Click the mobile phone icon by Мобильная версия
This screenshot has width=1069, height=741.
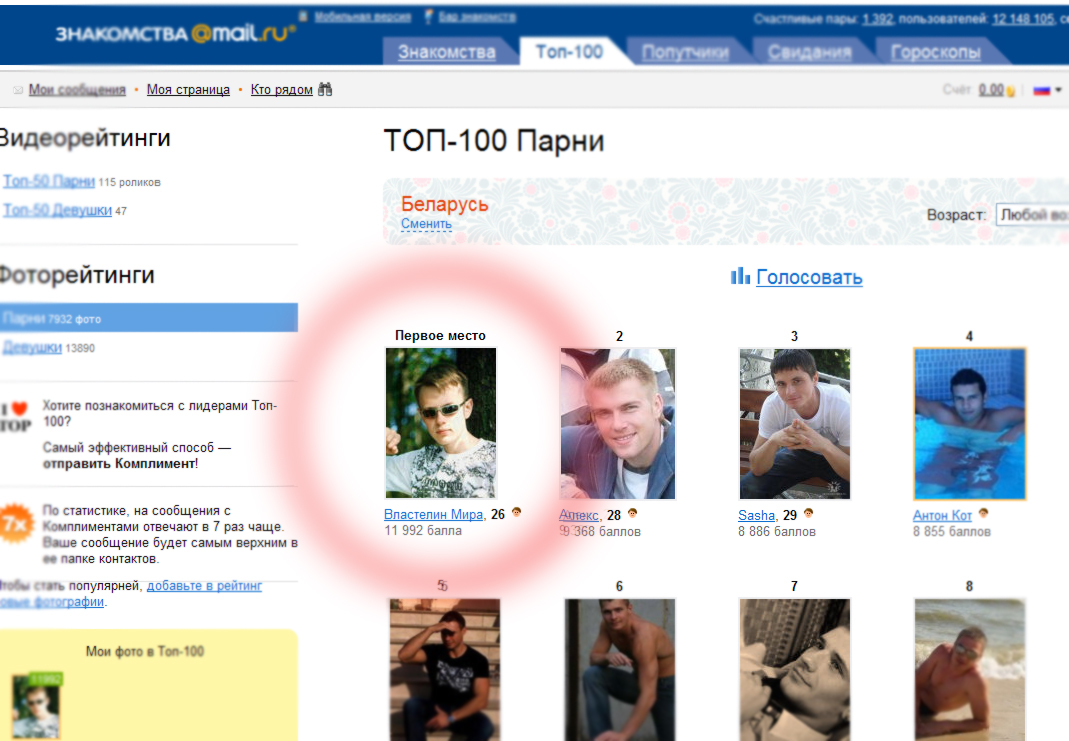click(x=303, y=16)
